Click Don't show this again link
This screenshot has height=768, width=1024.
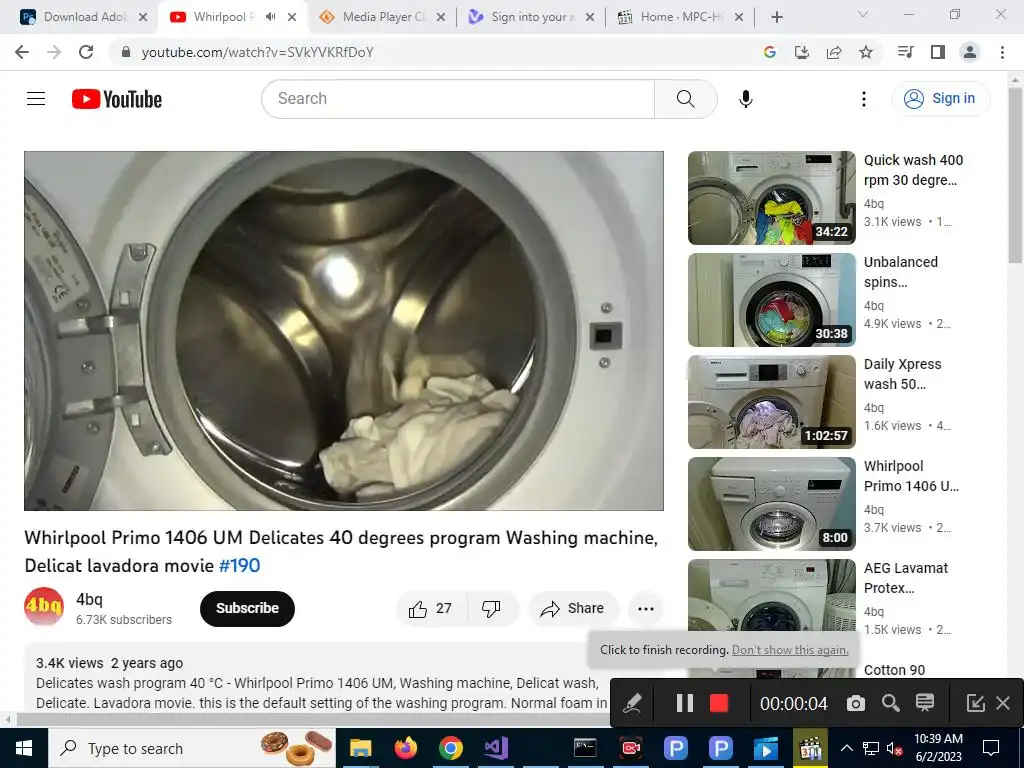coord(790,650)
